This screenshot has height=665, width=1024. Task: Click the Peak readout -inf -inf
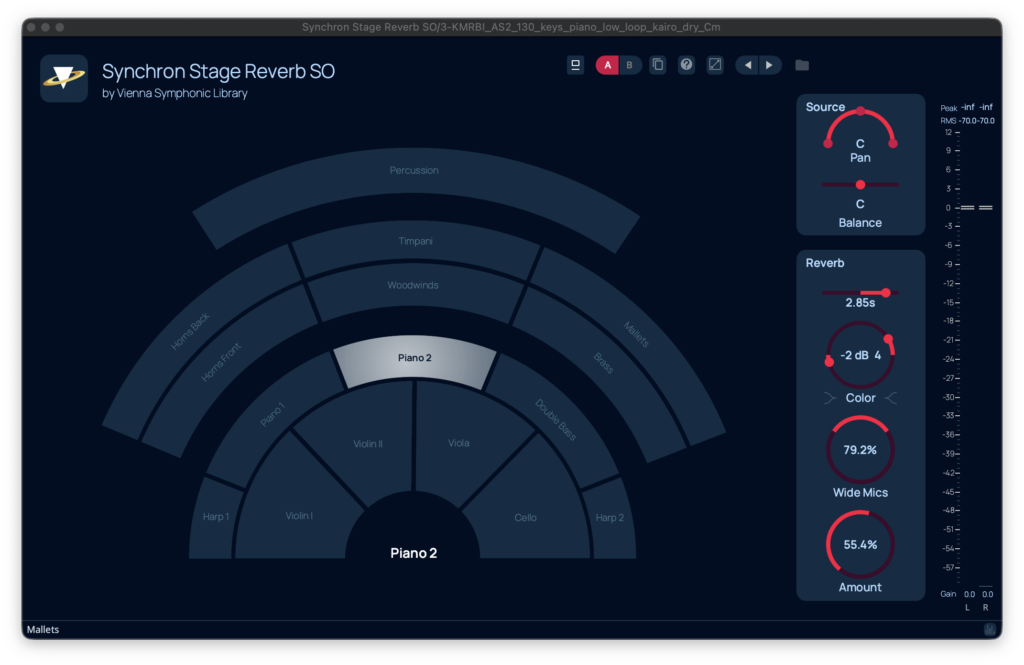point(976,107)
